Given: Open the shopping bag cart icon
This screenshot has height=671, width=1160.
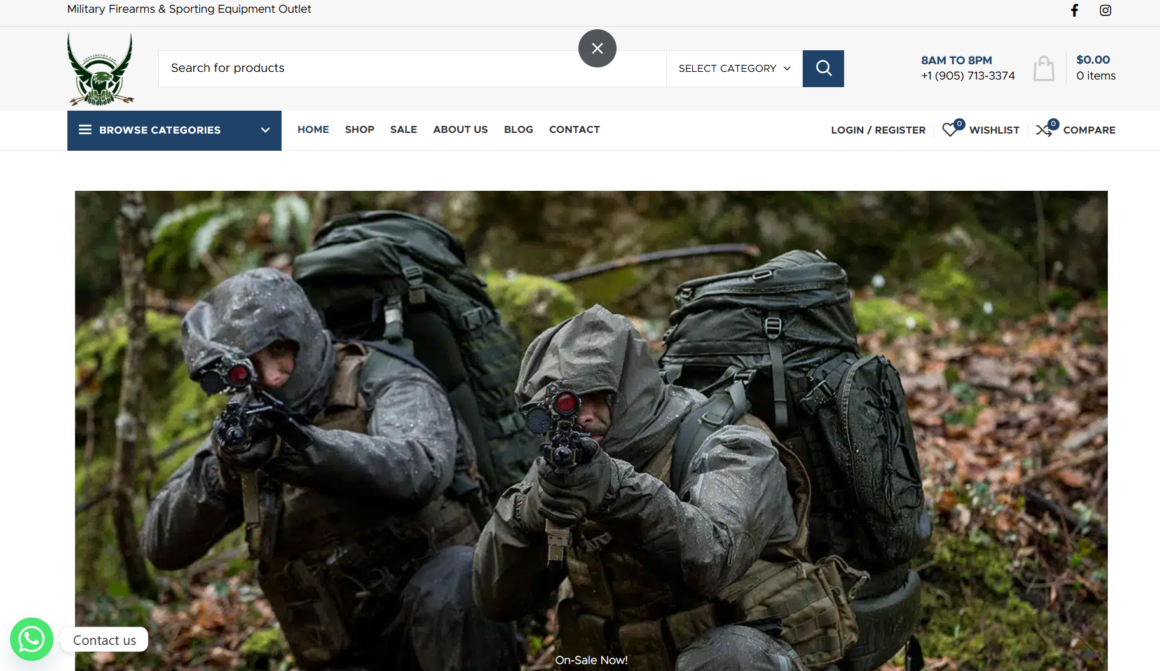Looking at the screenshot, I should [x=1044, y=68].
